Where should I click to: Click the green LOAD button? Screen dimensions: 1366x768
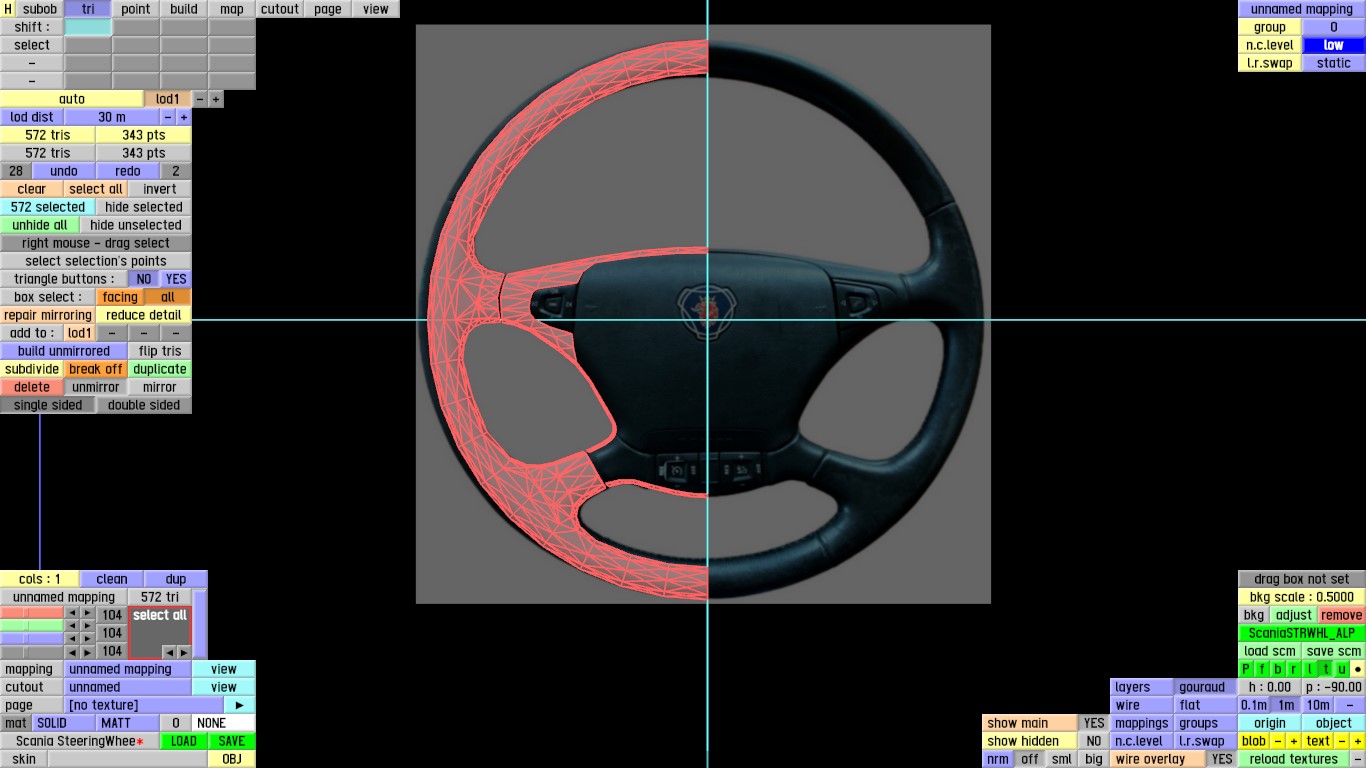pyautogui.click(x=184, y=741)
